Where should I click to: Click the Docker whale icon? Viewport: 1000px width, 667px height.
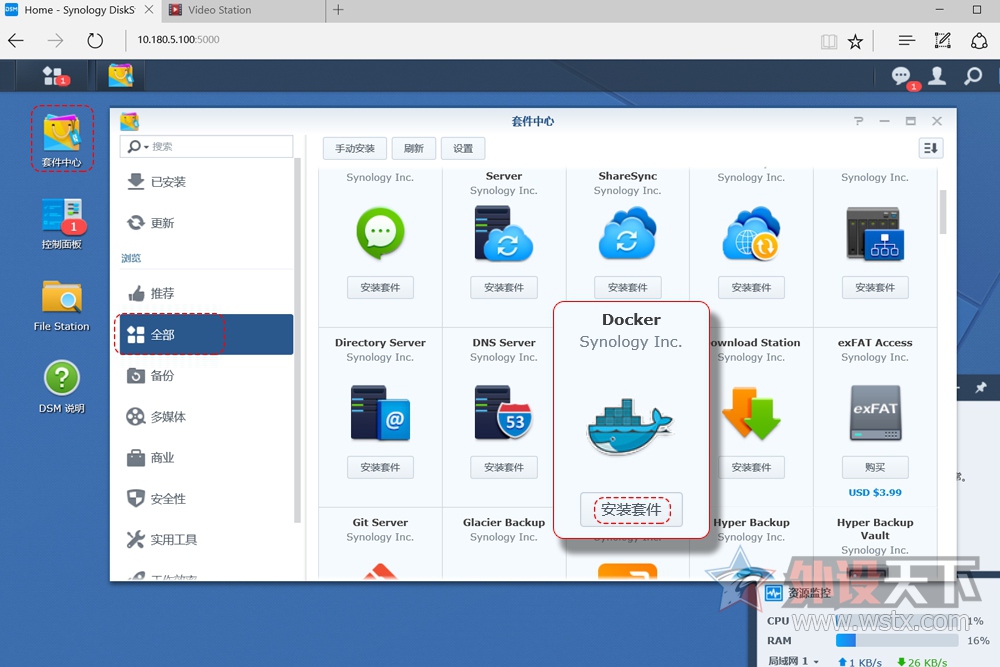pos(630,426)
